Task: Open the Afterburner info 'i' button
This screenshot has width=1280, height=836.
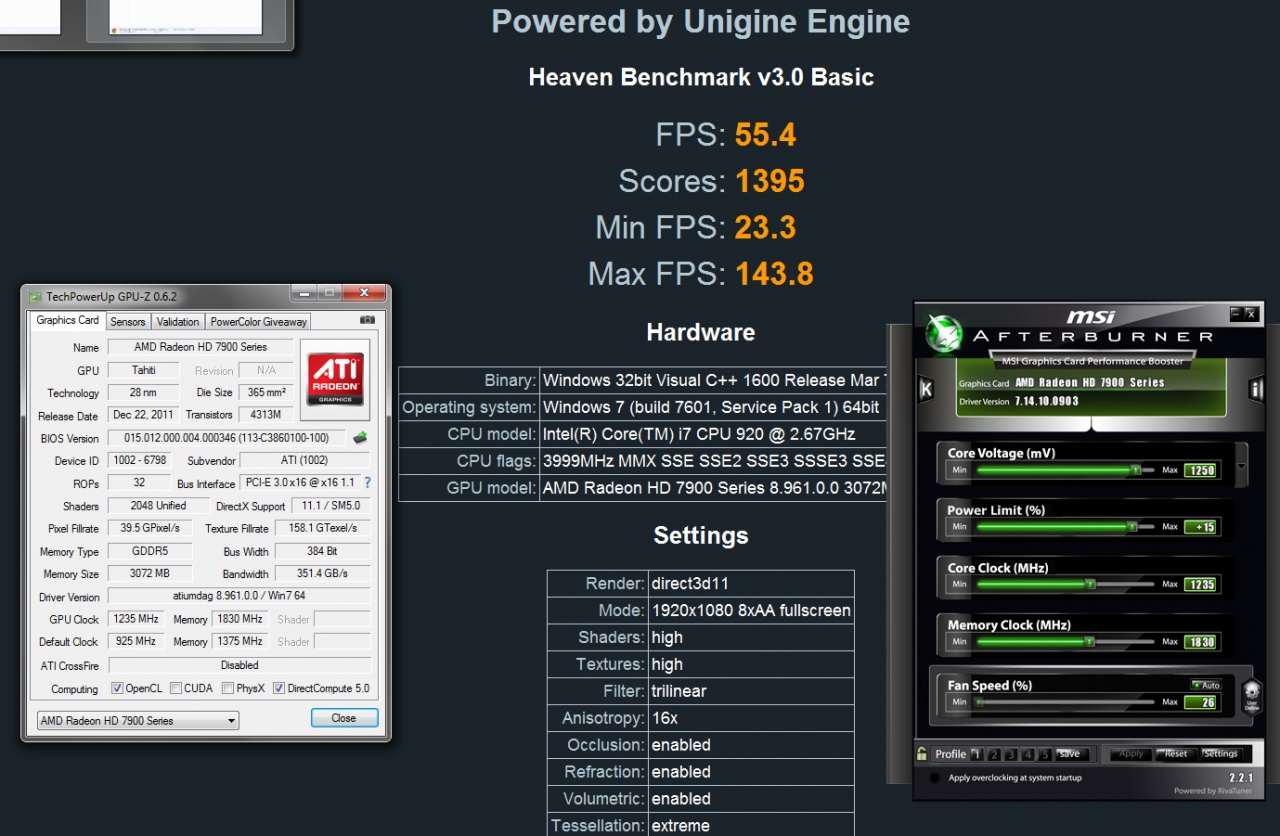Action: 1257,389
